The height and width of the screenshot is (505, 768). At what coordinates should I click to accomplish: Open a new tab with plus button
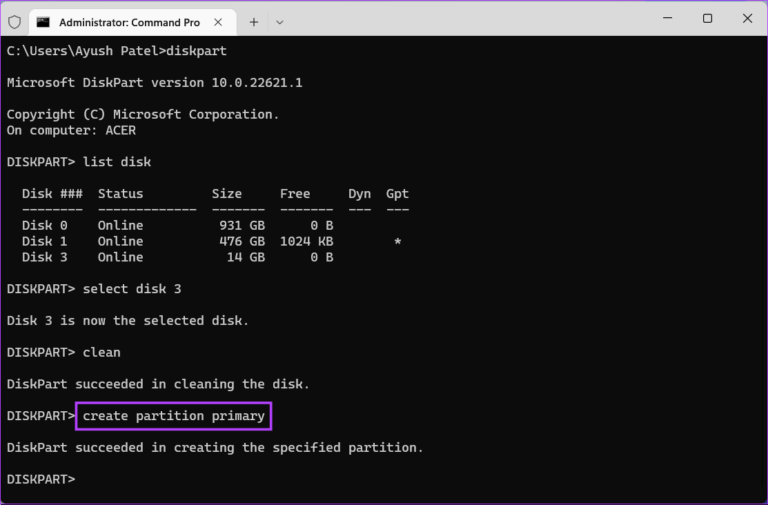254,22
